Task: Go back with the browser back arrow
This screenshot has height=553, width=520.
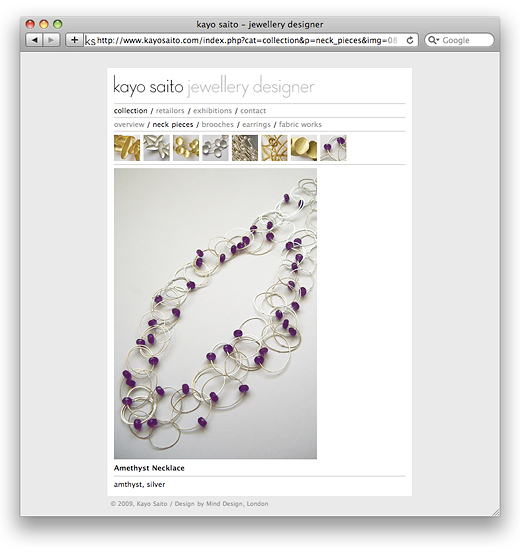Action: [x=34, y=40]
